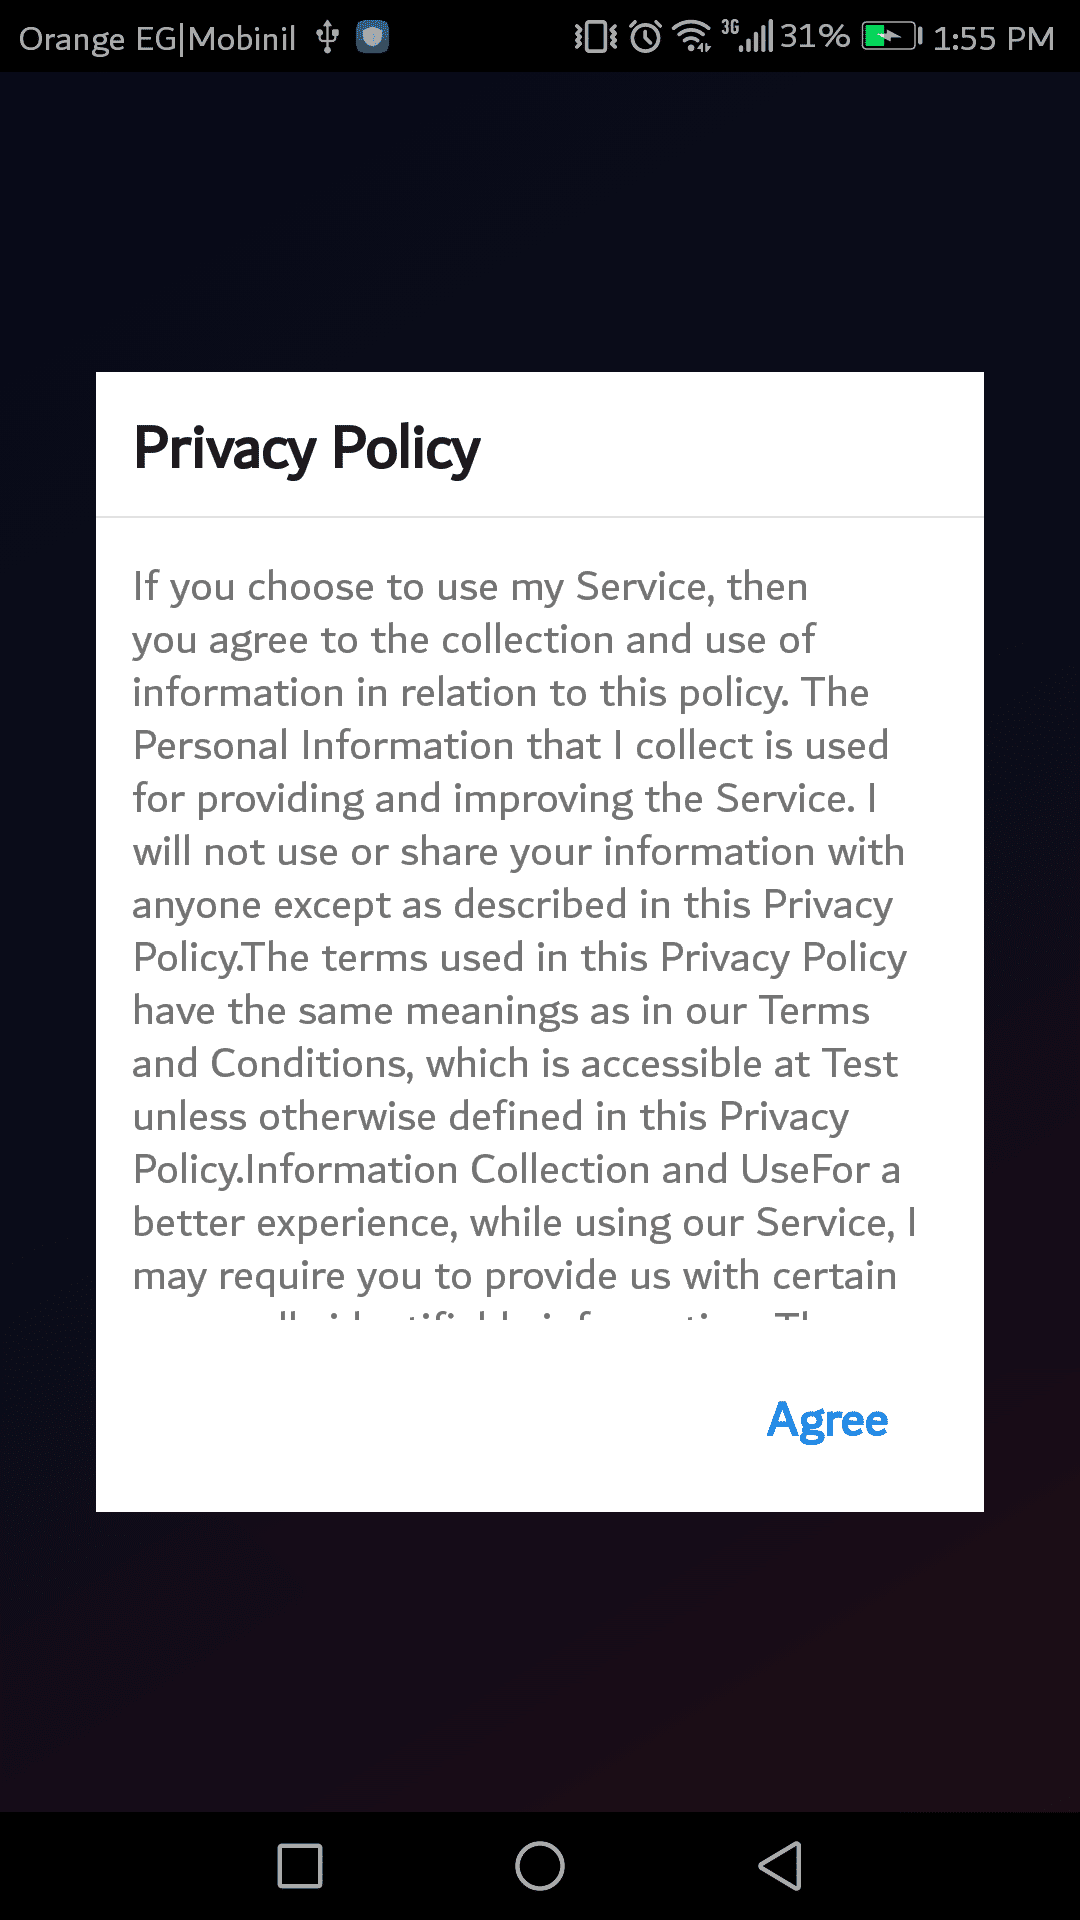1080x1920 pixels.
Task: Tap the vibrate mode status icon
Action: [x=595, y=38]
